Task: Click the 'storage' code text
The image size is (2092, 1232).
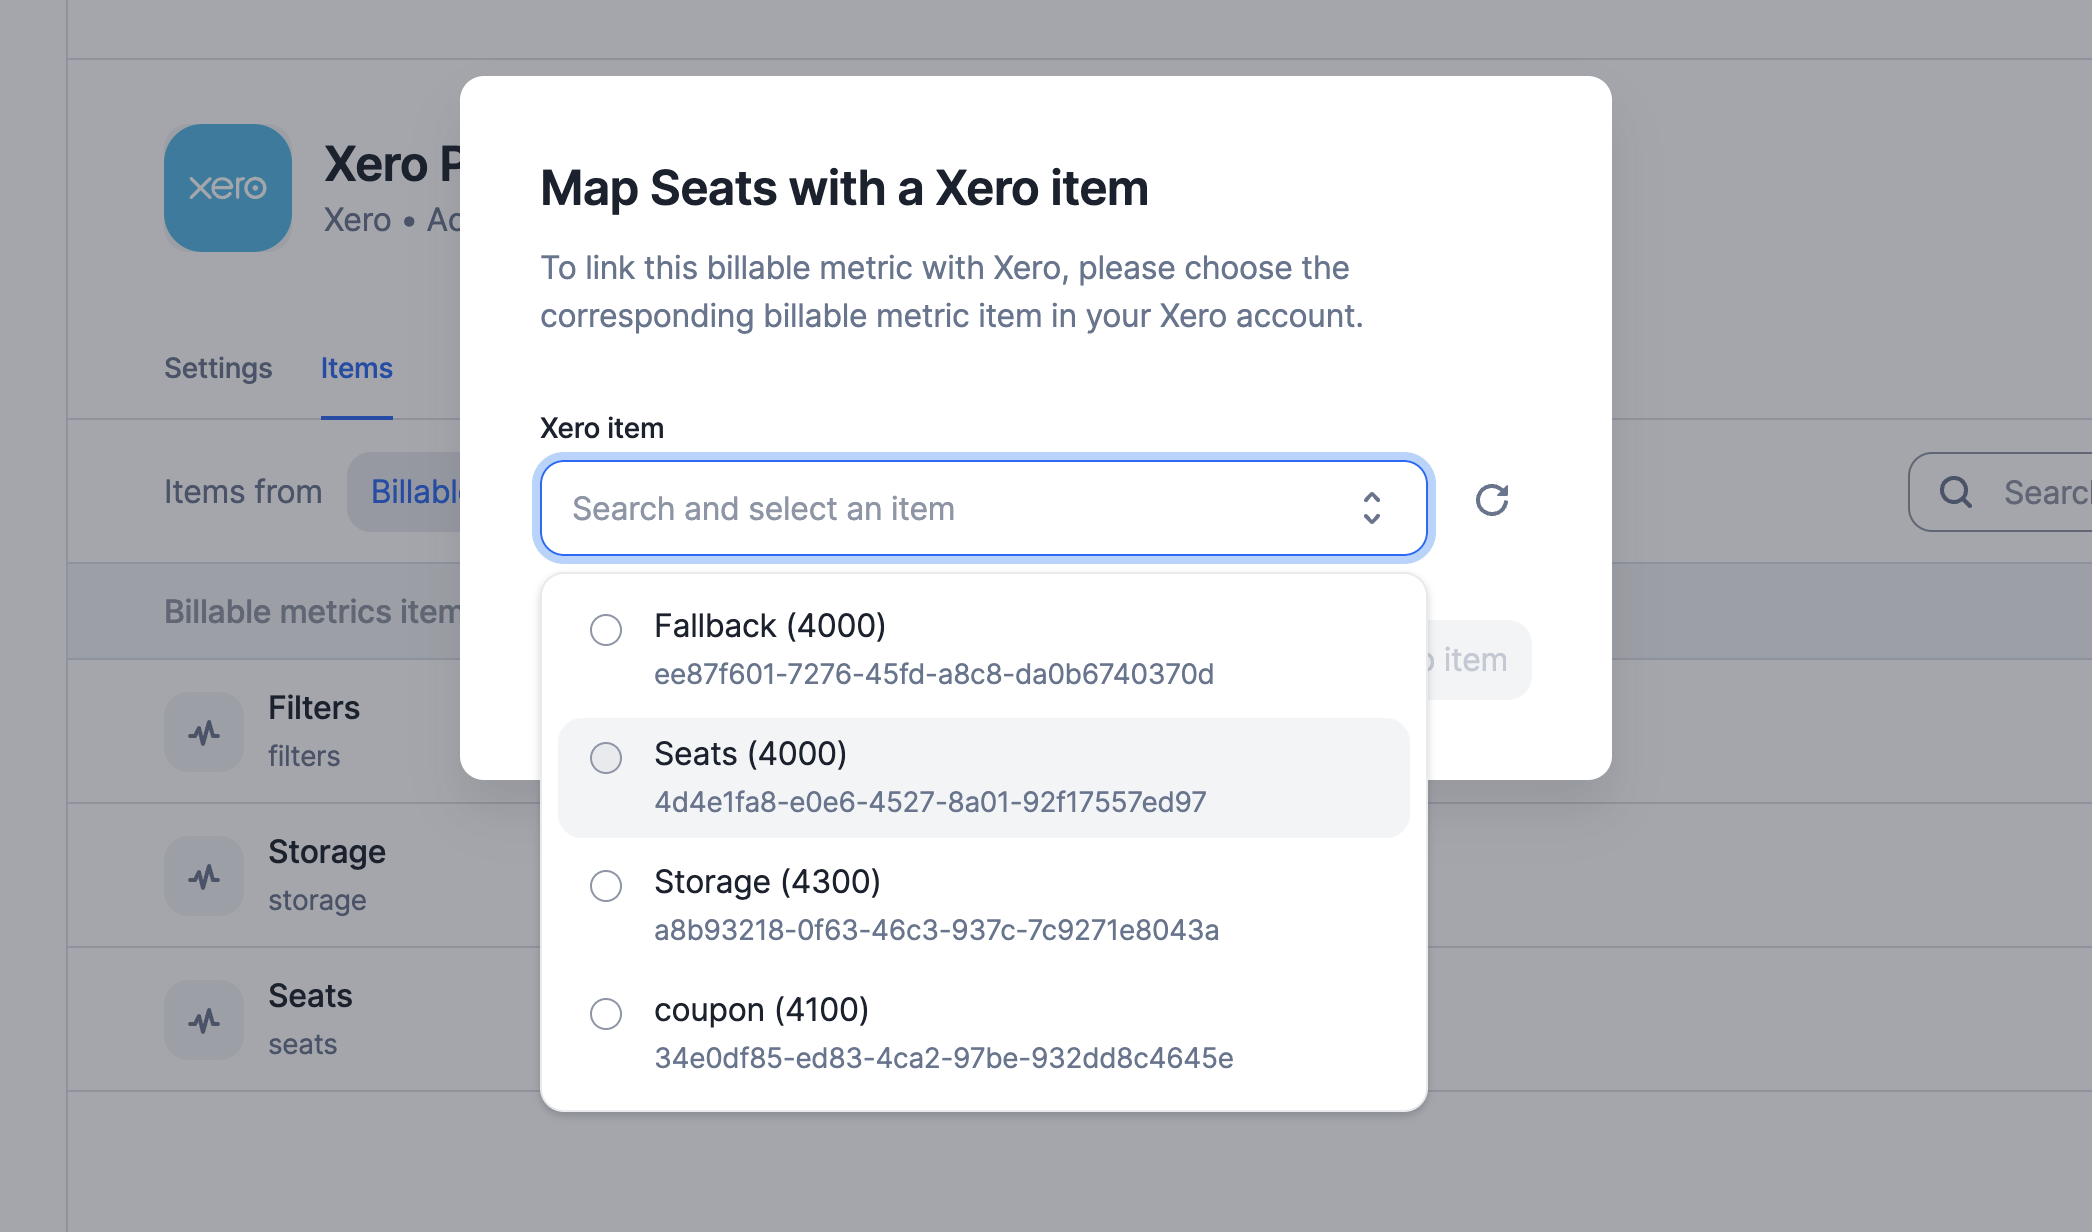Action: point(317,900)
